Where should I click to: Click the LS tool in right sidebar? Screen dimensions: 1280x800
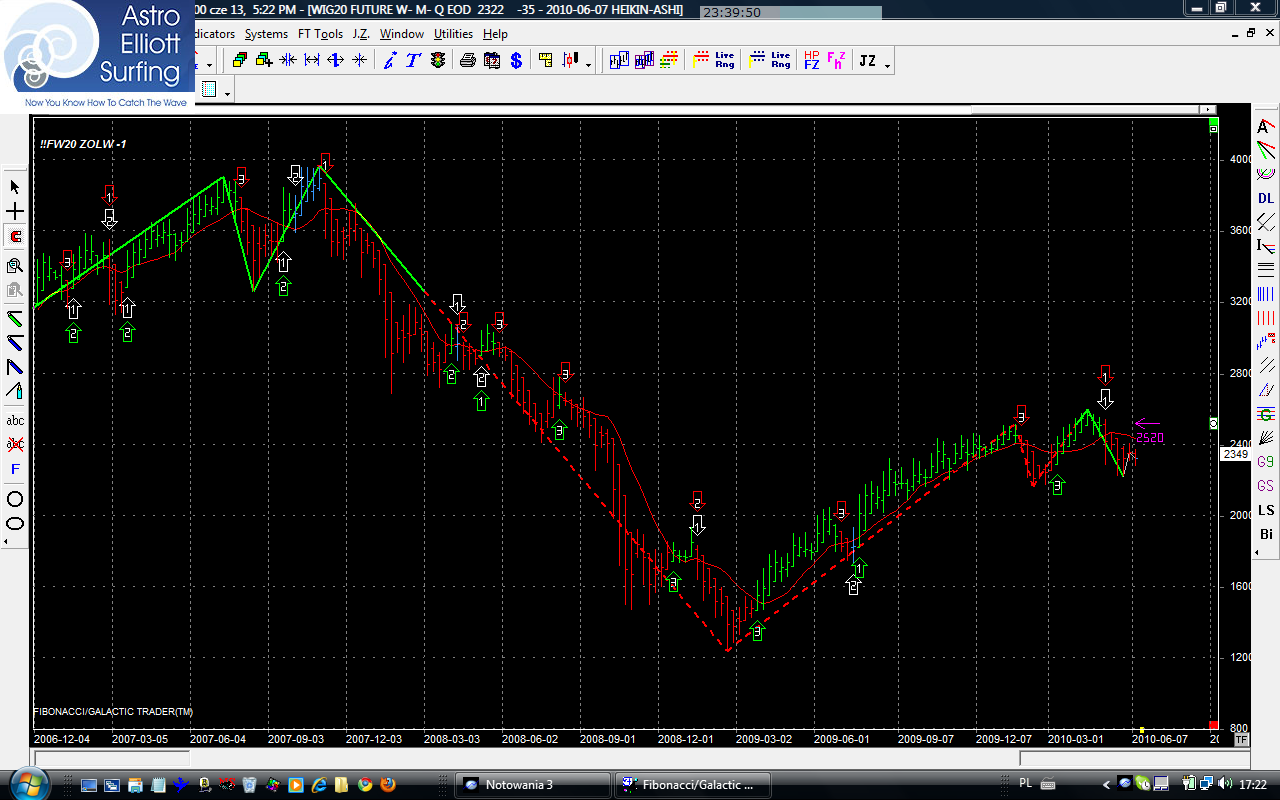coord(1266,510)
